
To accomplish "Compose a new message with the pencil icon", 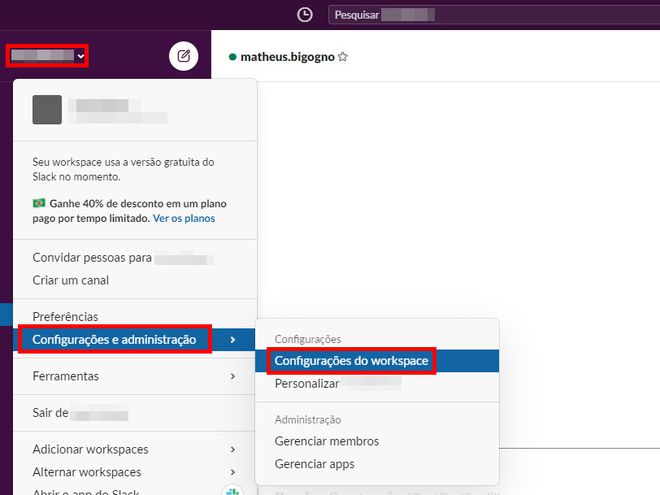I will 184,56.
